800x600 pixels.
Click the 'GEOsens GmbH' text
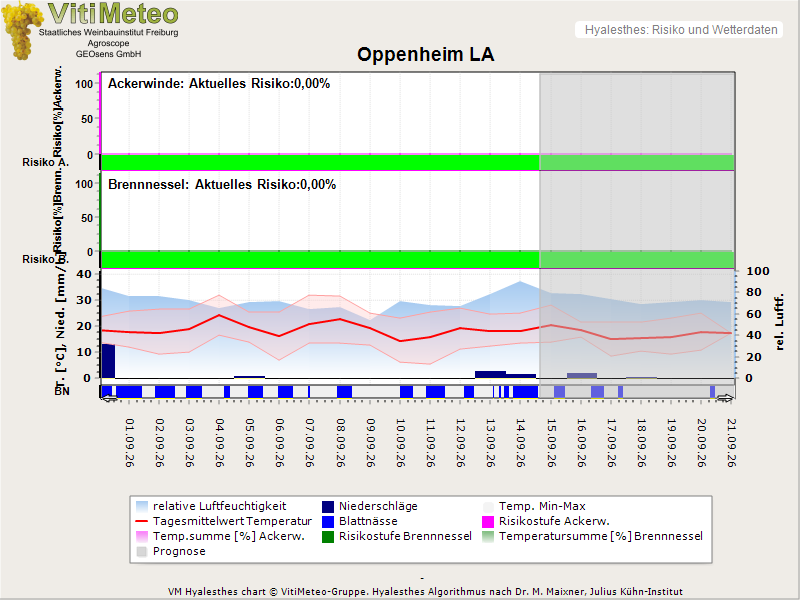point(108,54)
